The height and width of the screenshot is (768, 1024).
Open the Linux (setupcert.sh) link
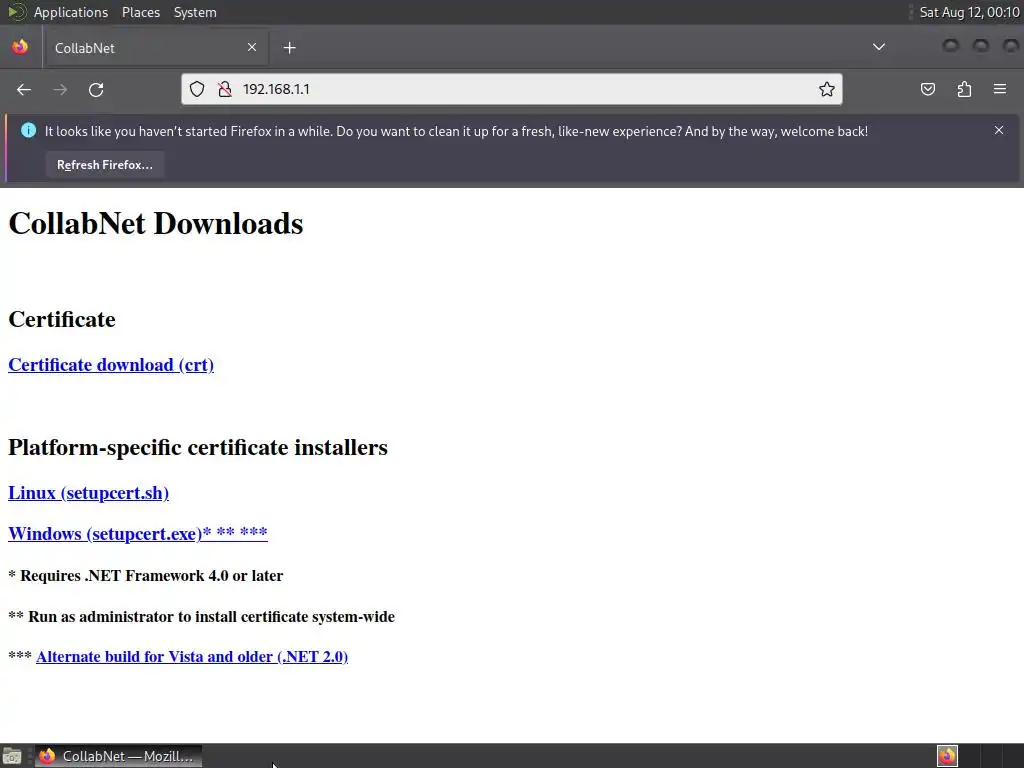(x=89, y=493)
